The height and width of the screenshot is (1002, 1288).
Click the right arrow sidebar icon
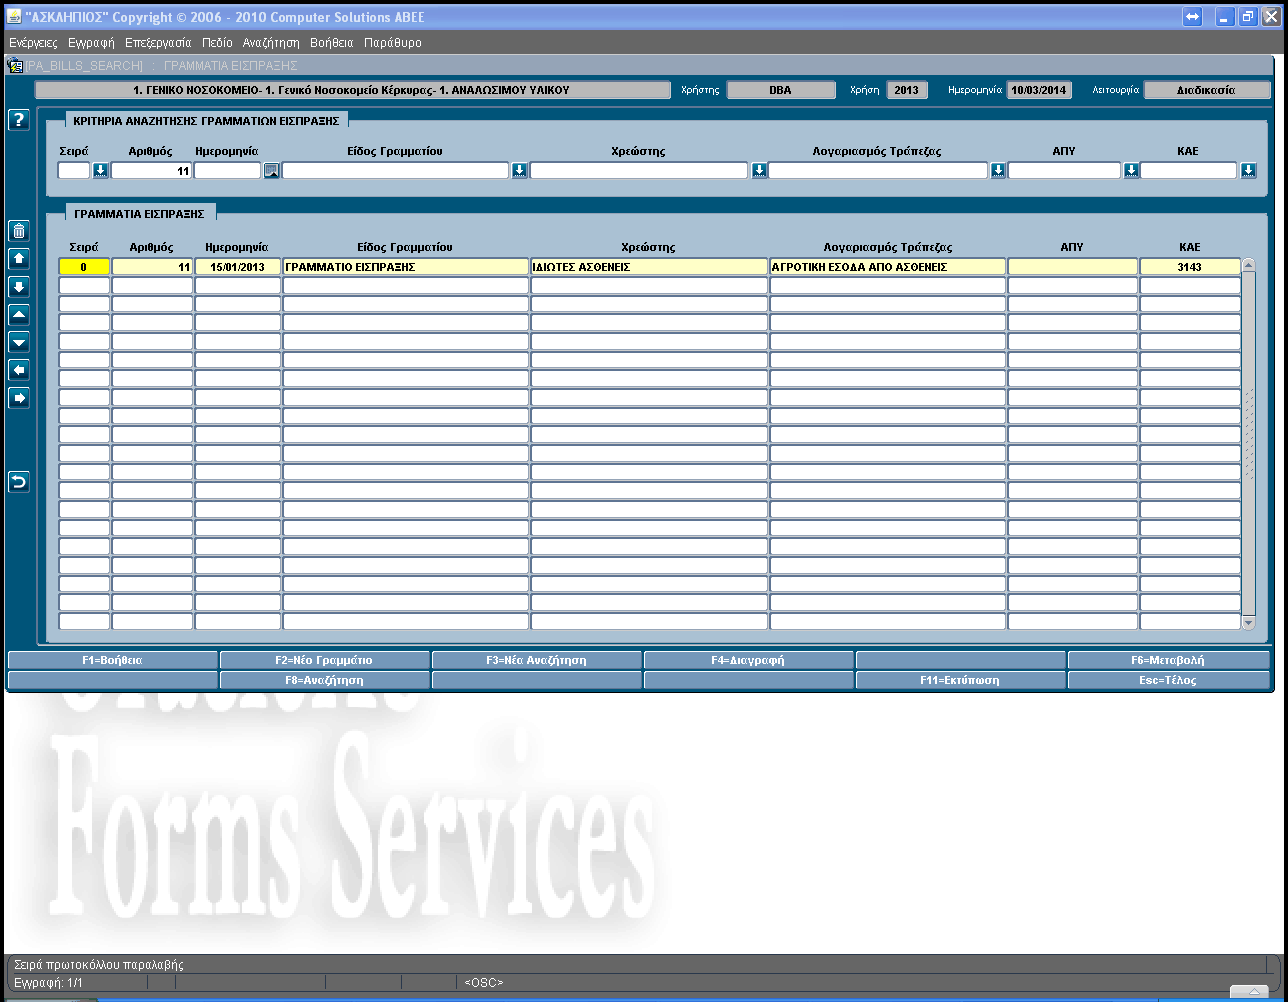click(x=18, y=398)
